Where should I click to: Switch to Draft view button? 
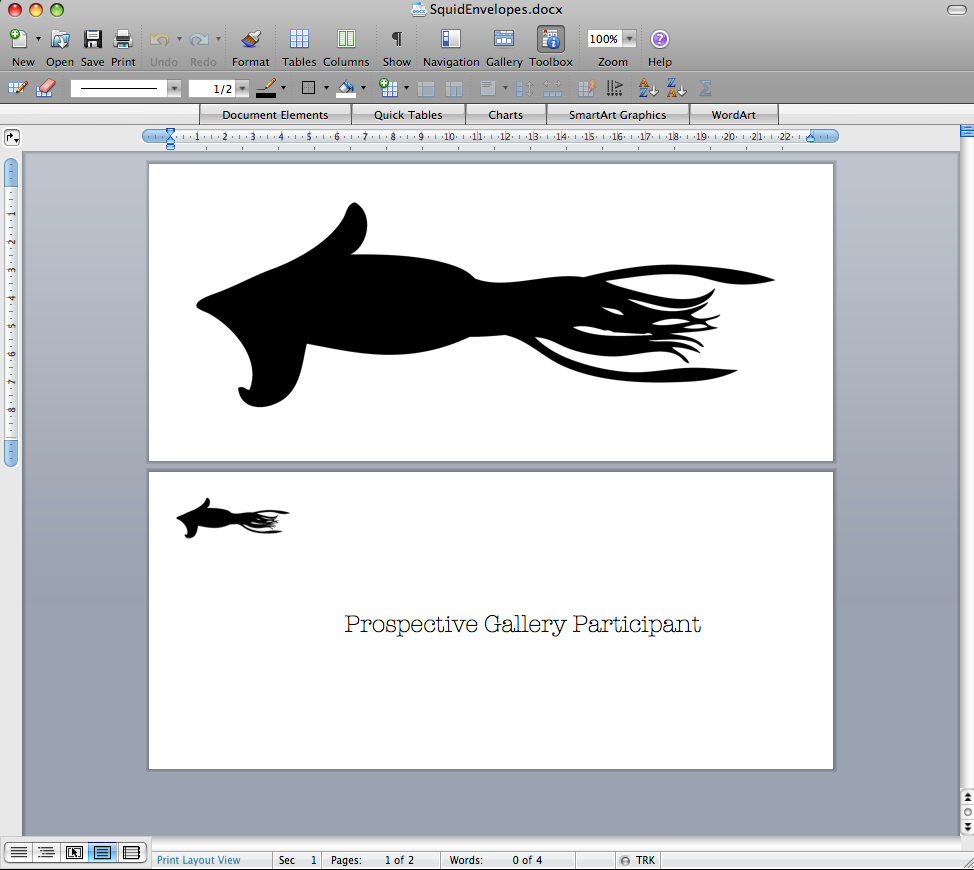click(19, 853)
